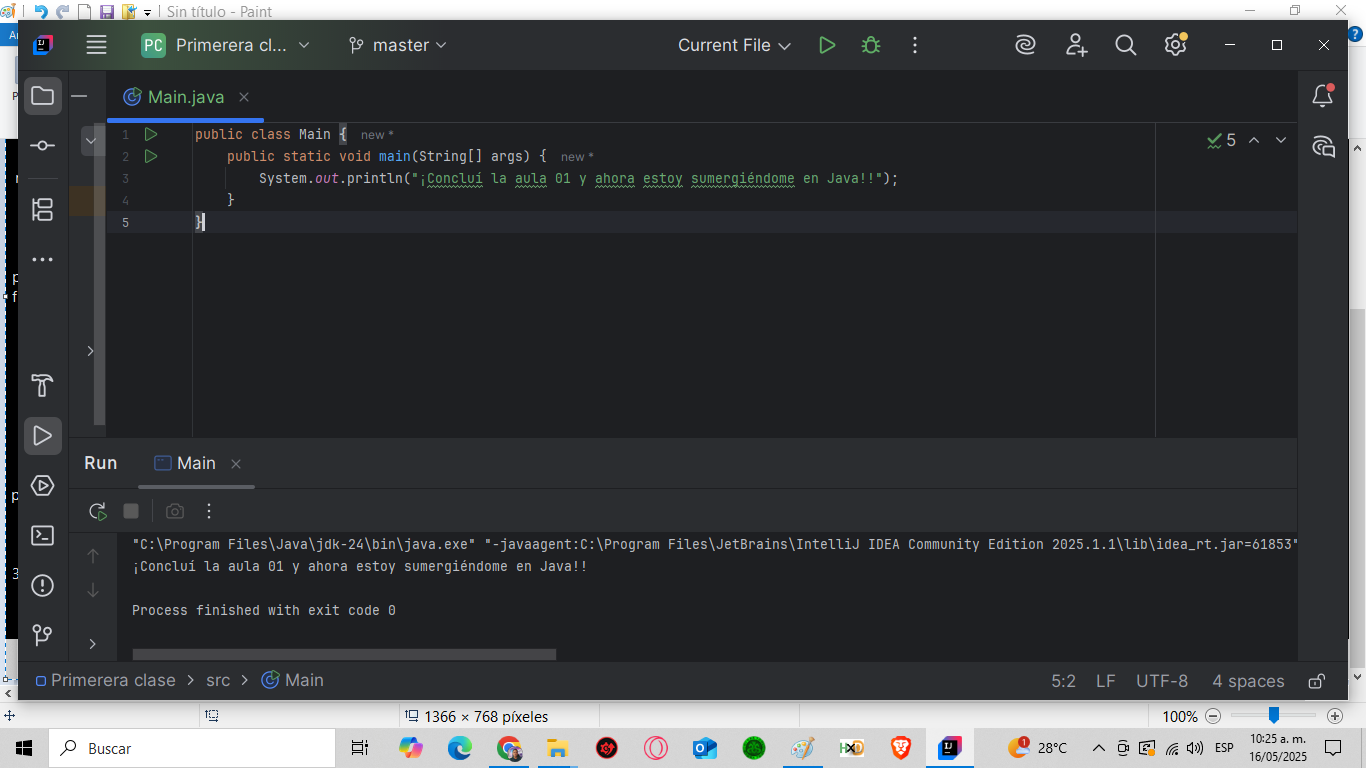
Task: Close the Main run tab
Action: (x=236, y=464)
